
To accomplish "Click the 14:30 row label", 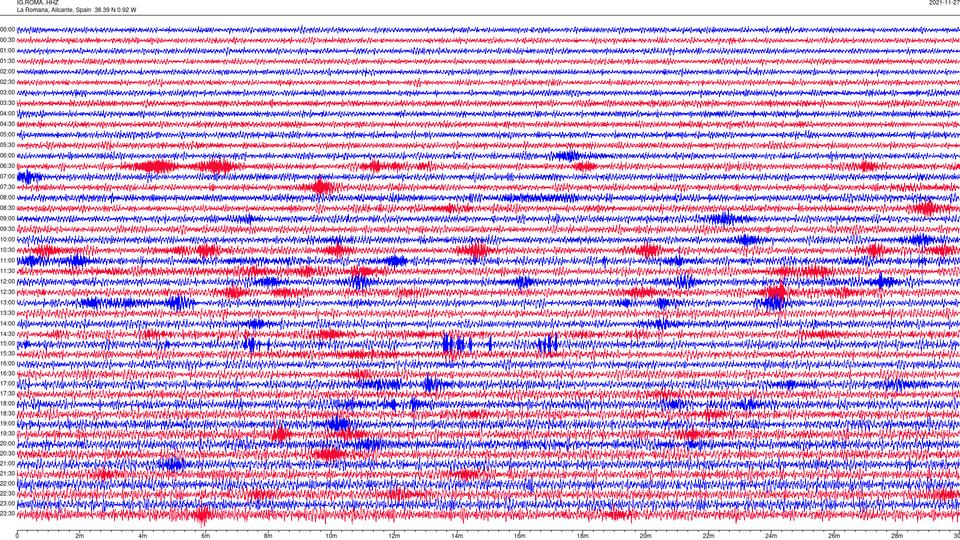I will 7,334.
